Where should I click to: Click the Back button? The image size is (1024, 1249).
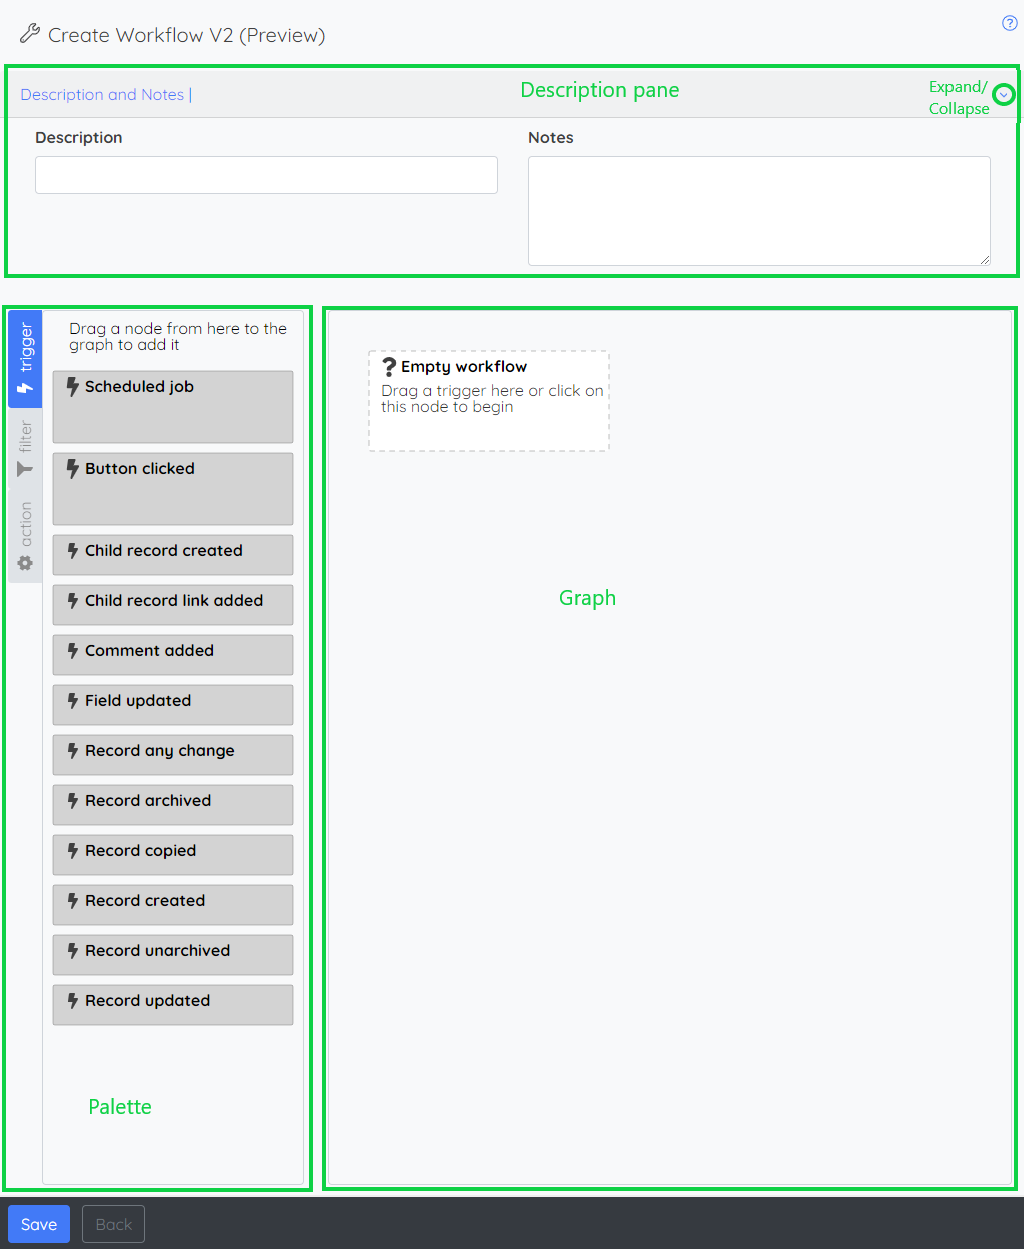[112, 1223]
